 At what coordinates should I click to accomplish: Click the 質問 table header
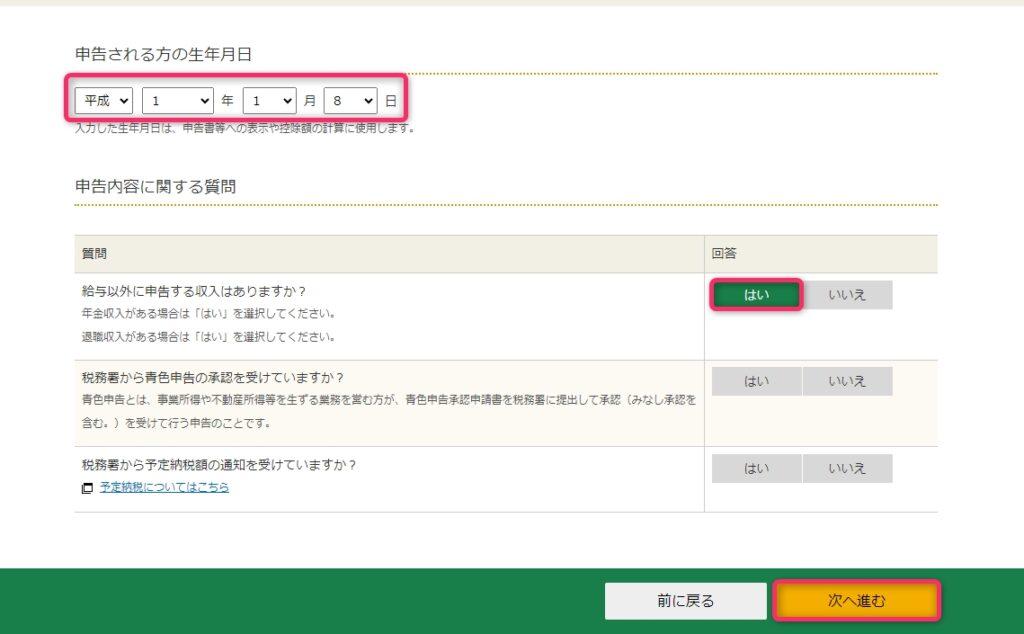pos(91,255)
